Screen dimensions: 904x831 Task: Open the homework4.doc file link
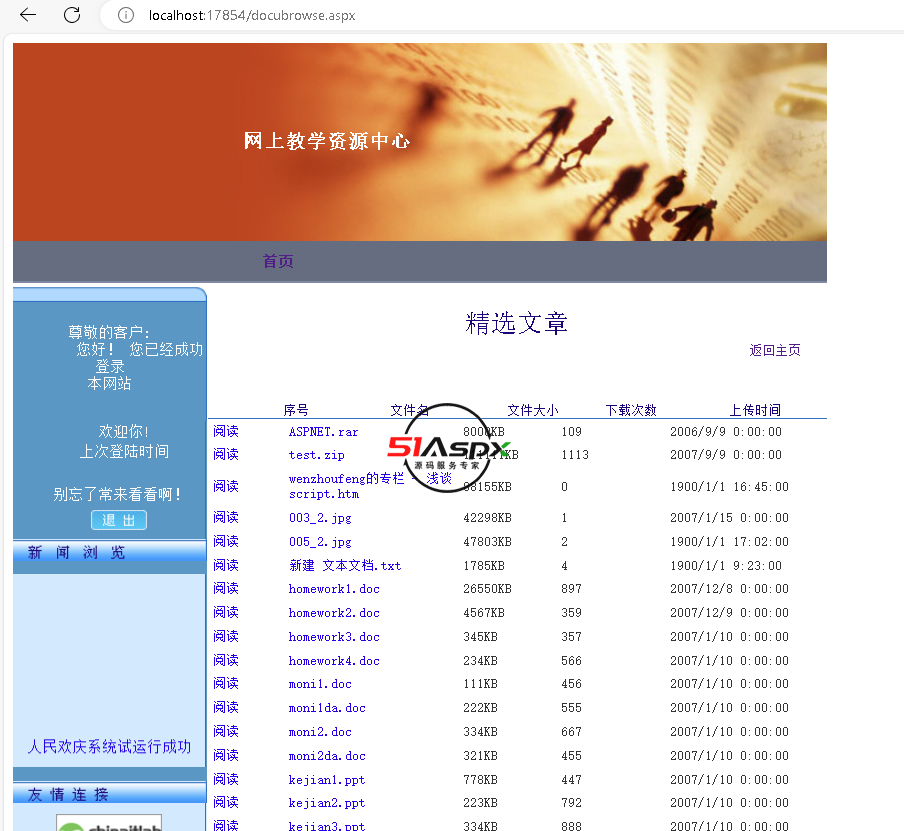pos(334,661)
